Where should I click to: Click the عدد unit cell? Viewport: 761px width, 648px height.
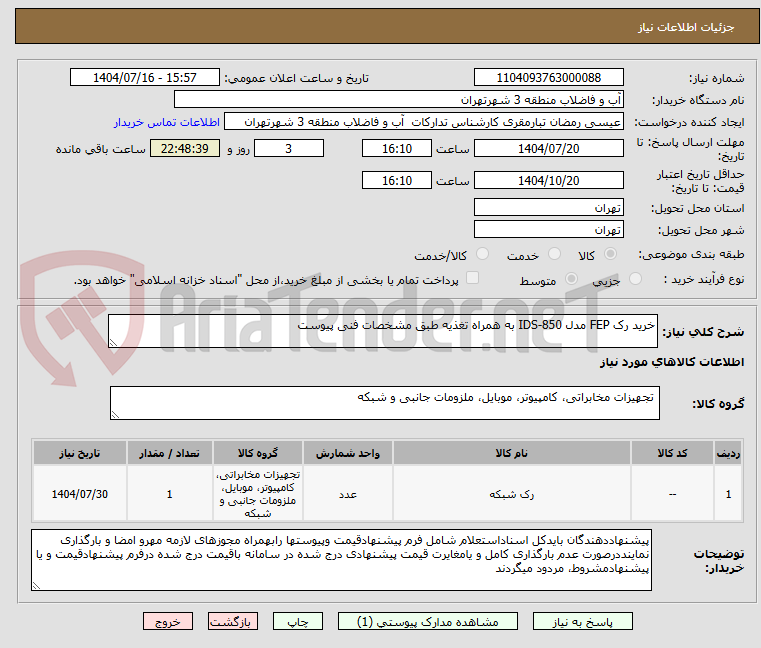point(347,494)
